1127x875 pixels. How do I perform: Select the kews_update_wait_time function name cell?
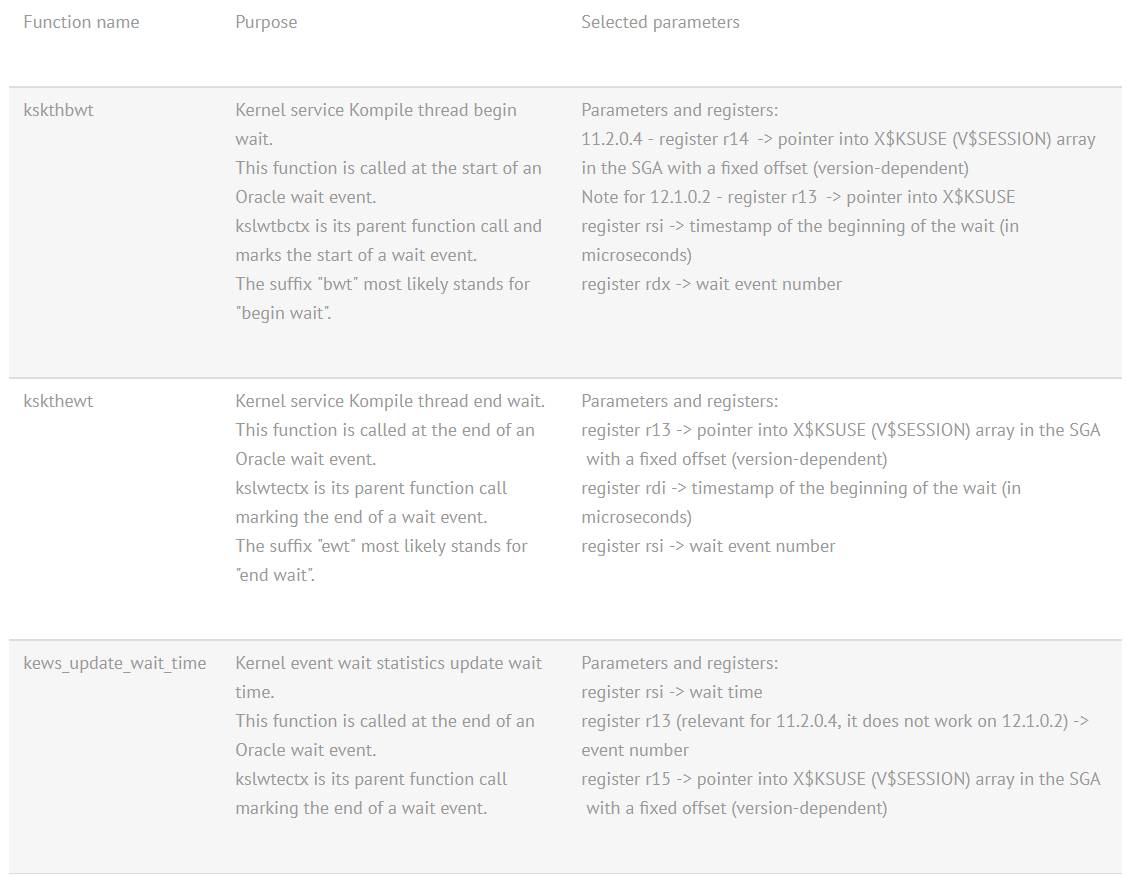pyautogui.click(x=115, y=663)
